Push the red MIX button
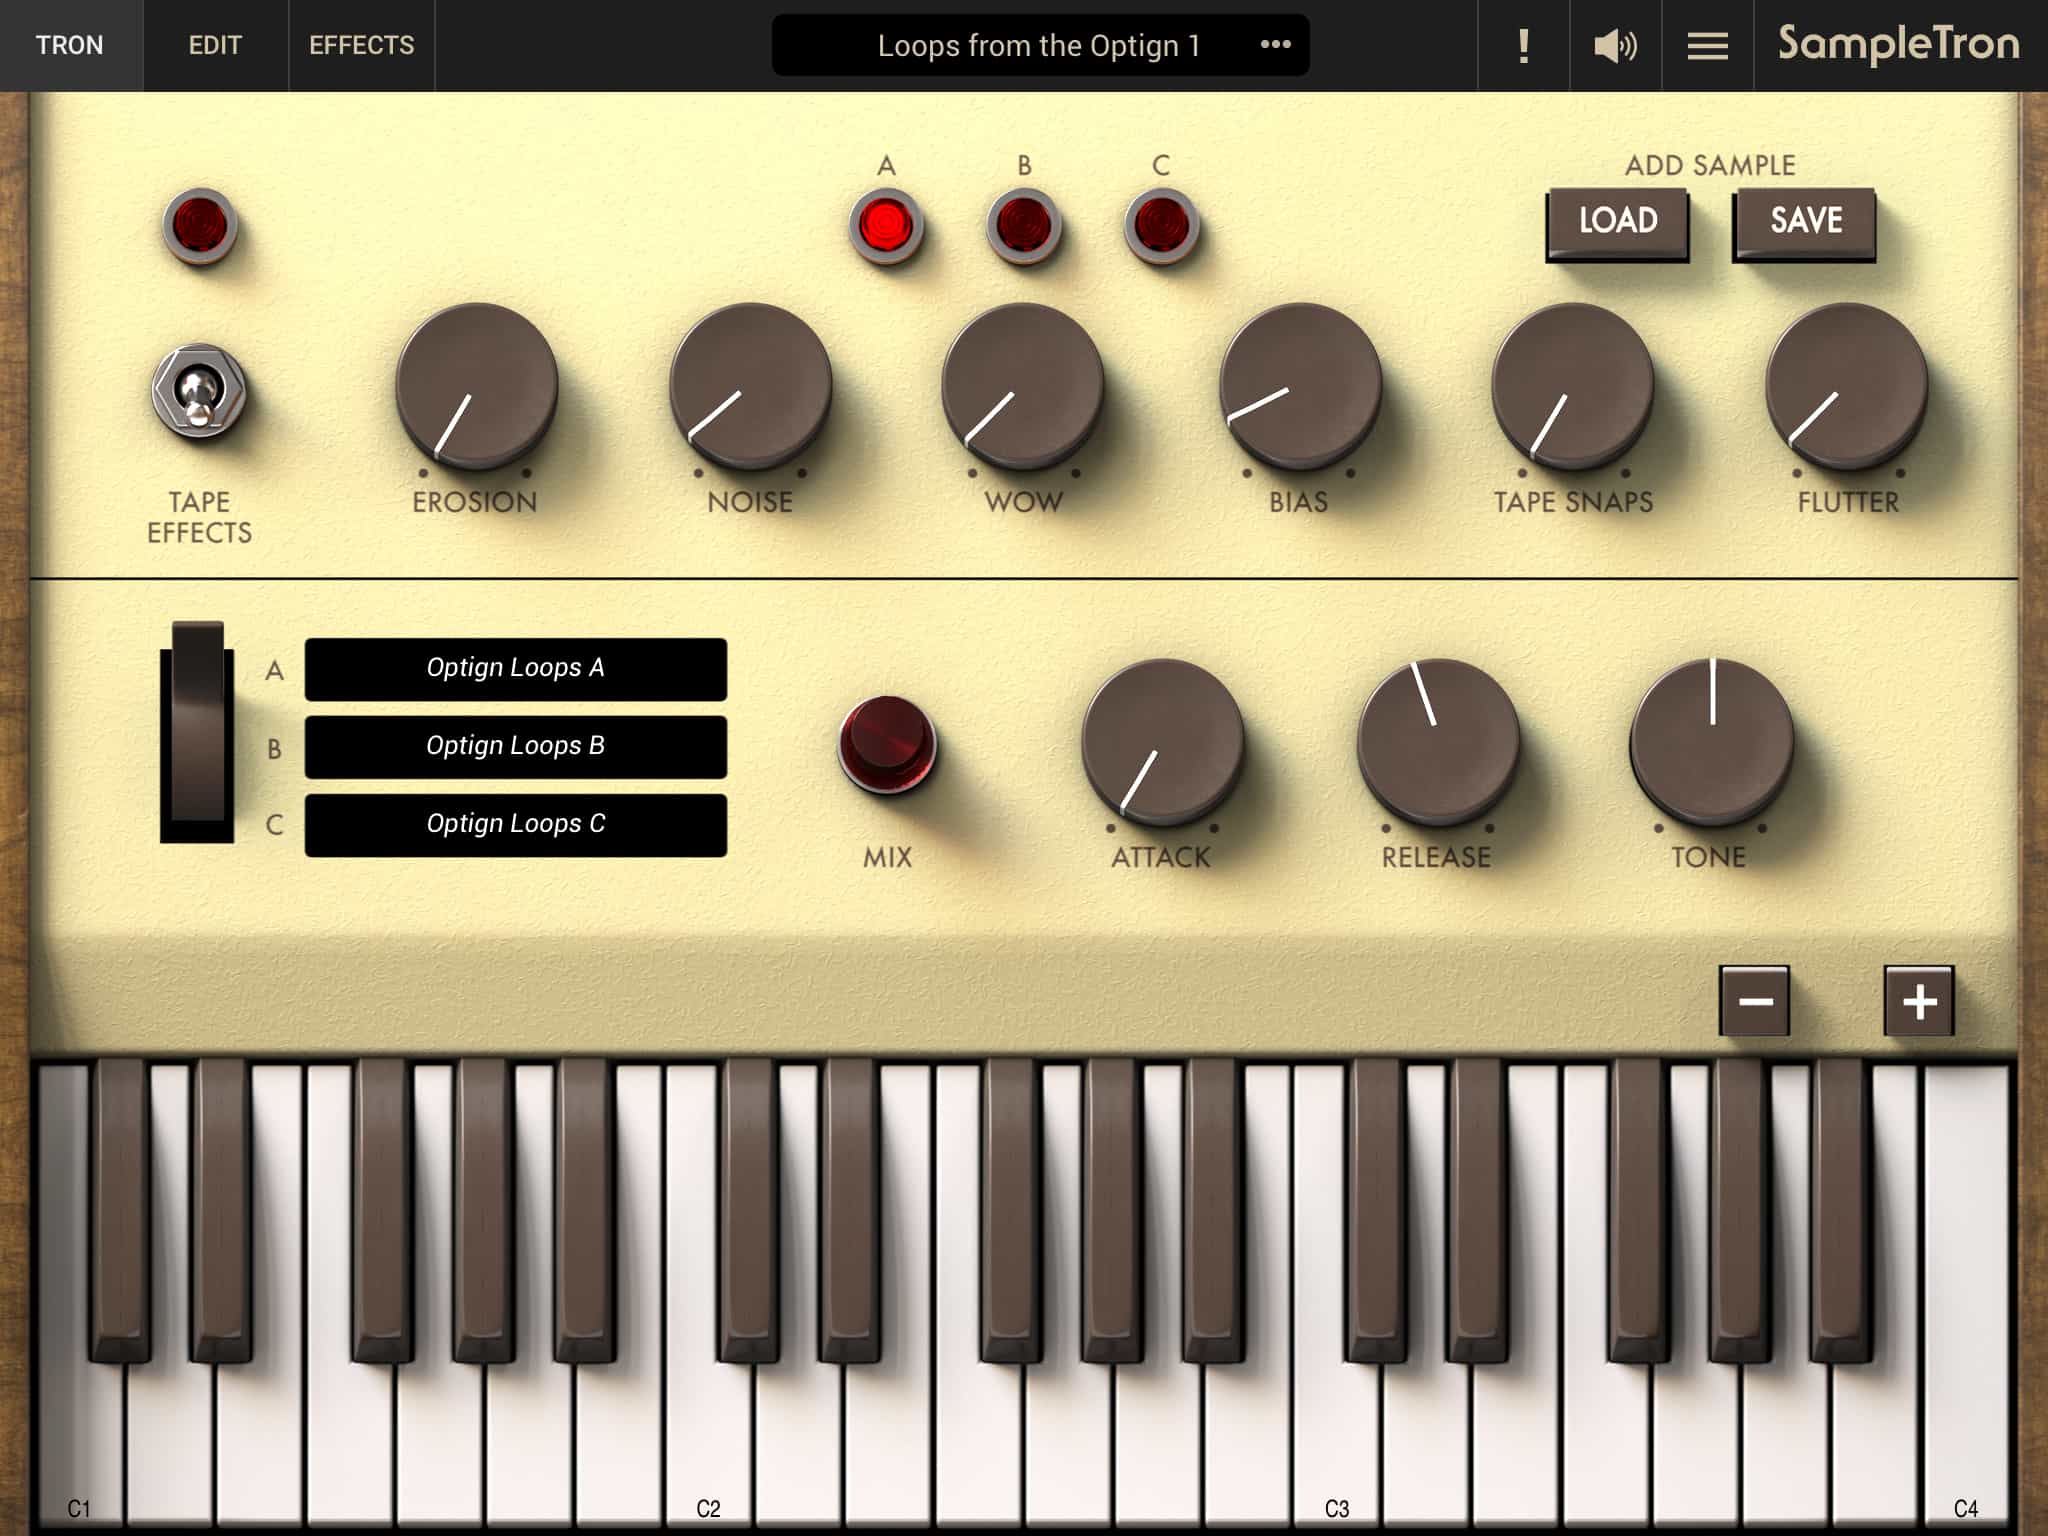 click(886, 744)
